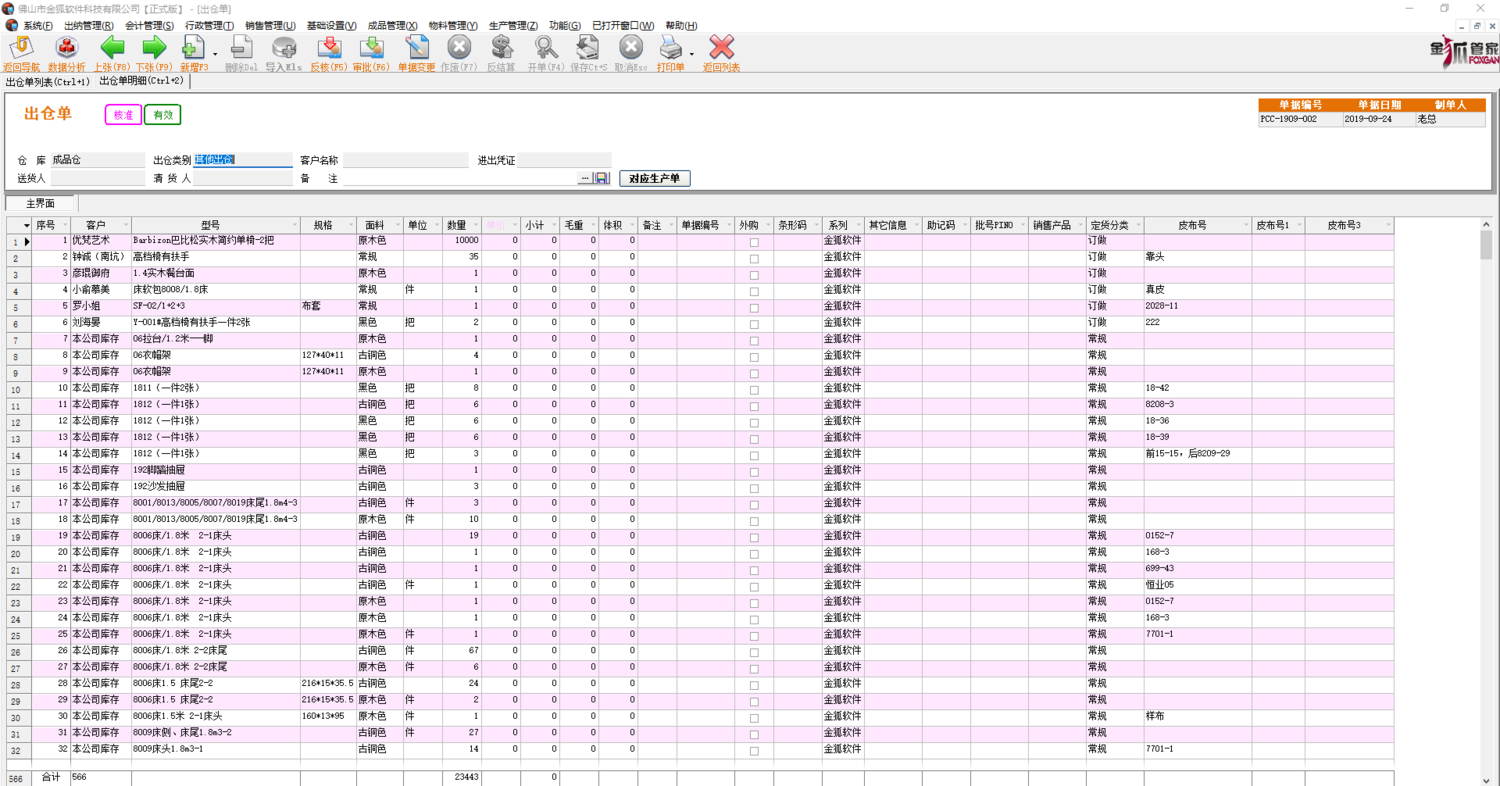This screenshot has height=786, width=1500.
Task: Select 主界面 tab
Action: (x=41, y=204)
